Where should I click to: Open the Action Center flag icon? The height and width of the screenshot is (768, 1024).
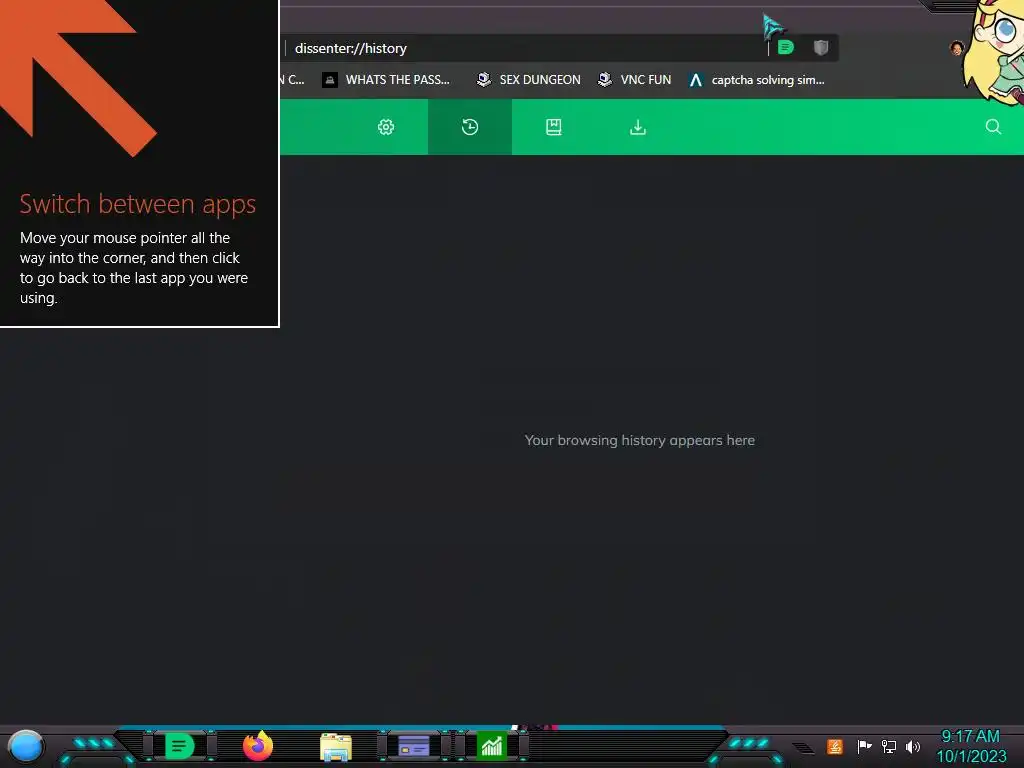[864, 746]
